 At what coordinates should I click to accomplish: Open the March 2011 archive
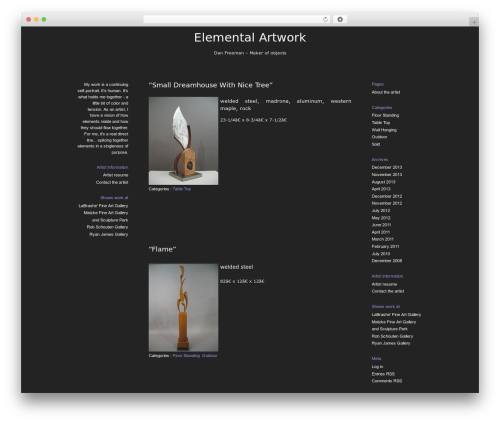pos(382,239)
